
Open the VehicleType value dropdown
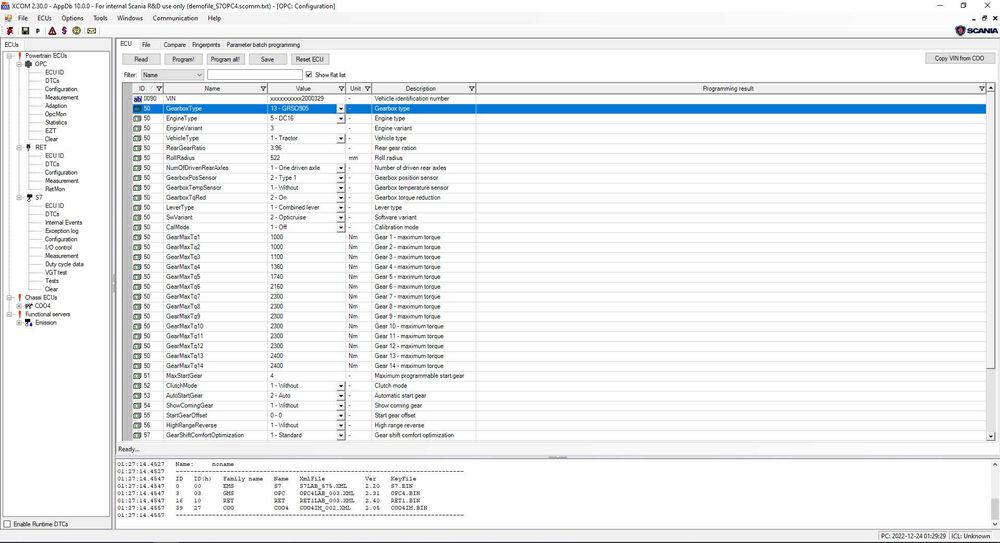click(x=341, y=138)
